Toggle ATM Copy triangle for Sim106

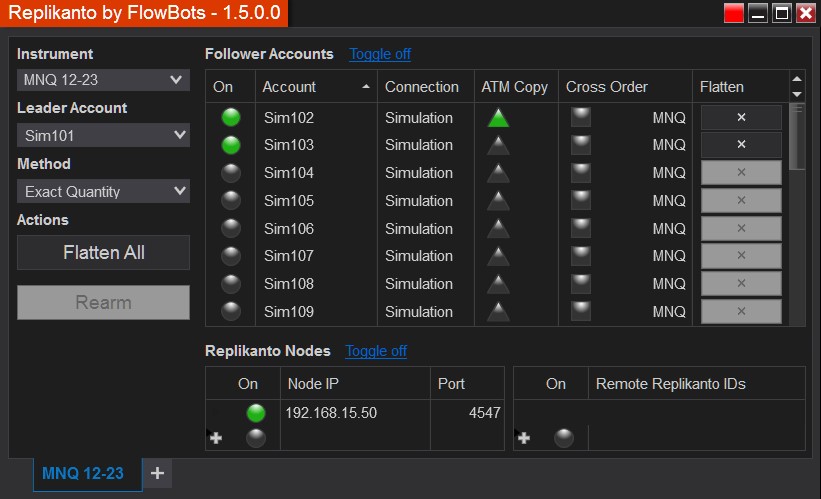coord(498,228)
